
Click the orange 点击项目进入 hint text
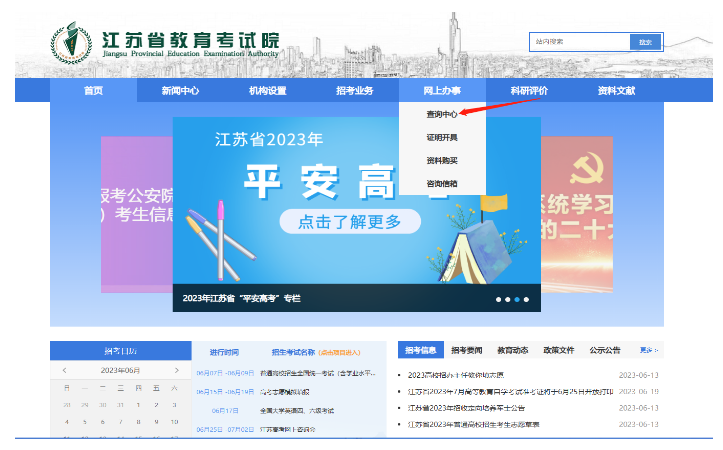(339, 352)
